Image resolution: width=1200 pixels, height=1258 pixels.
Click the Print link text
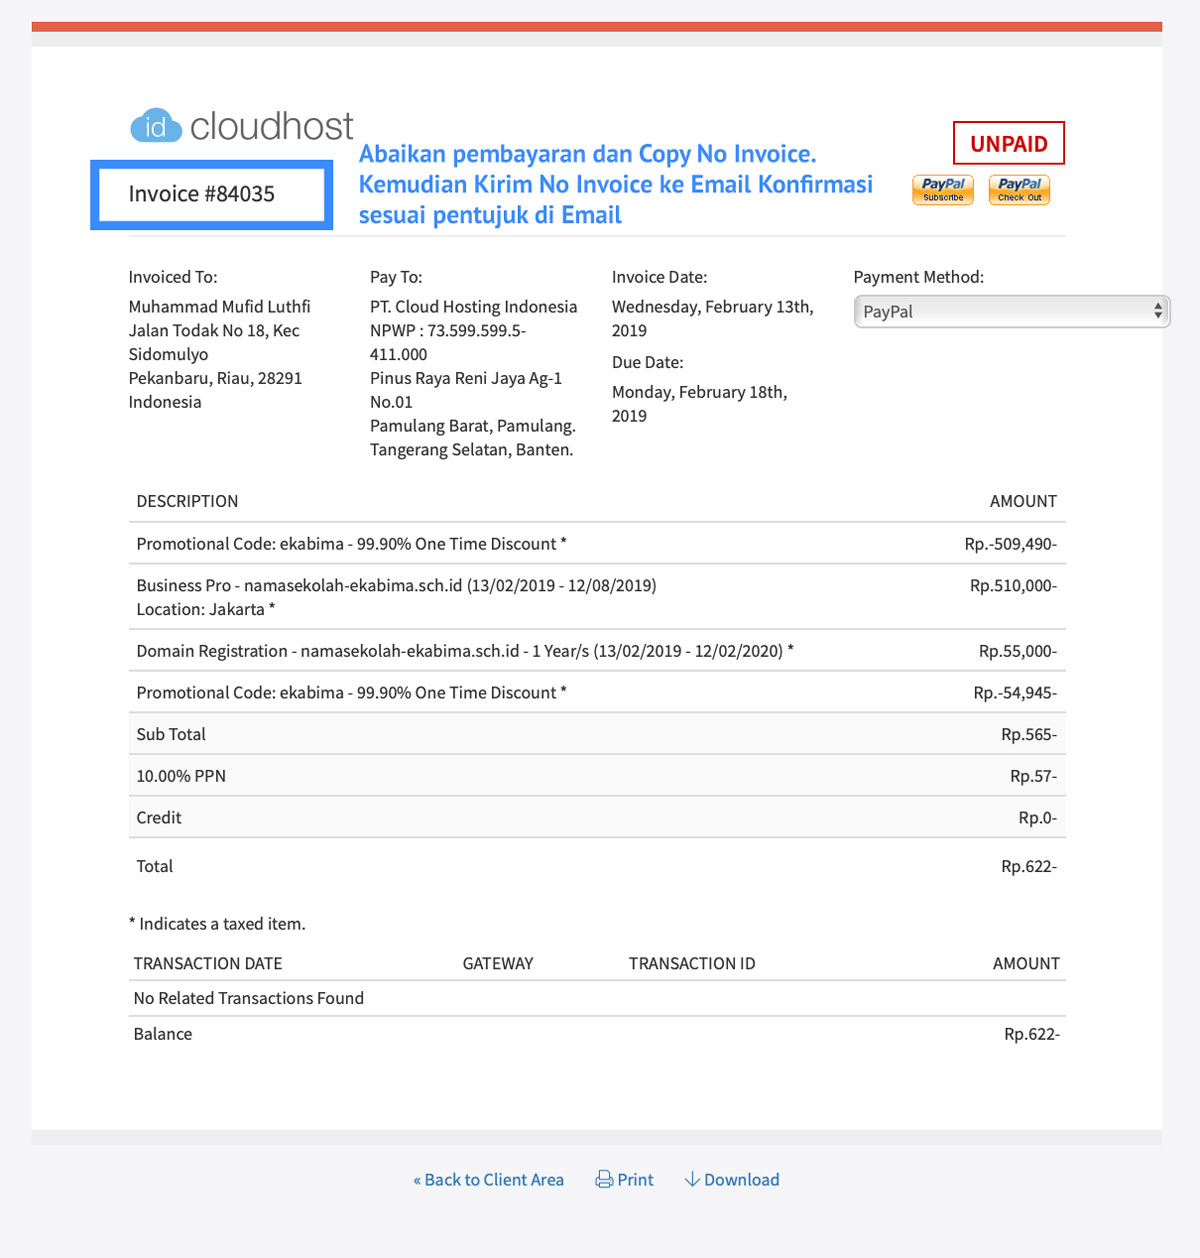635,1180
